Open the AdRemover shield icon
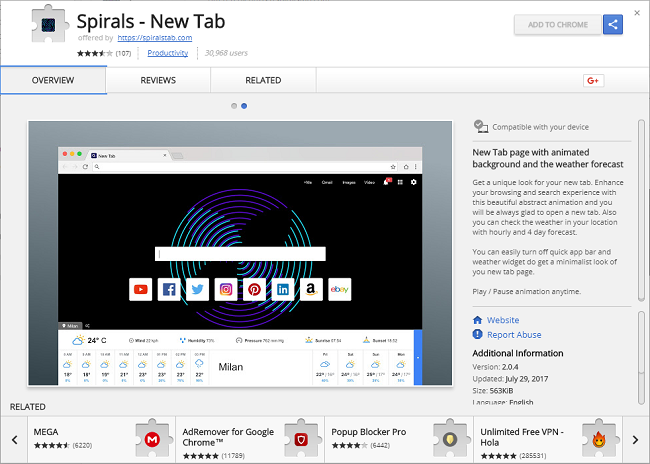 point(301,438)
